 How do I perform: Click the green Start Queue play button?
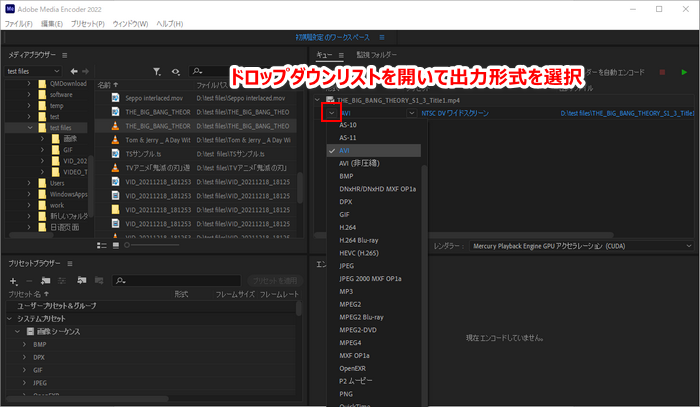pos(684,72)
